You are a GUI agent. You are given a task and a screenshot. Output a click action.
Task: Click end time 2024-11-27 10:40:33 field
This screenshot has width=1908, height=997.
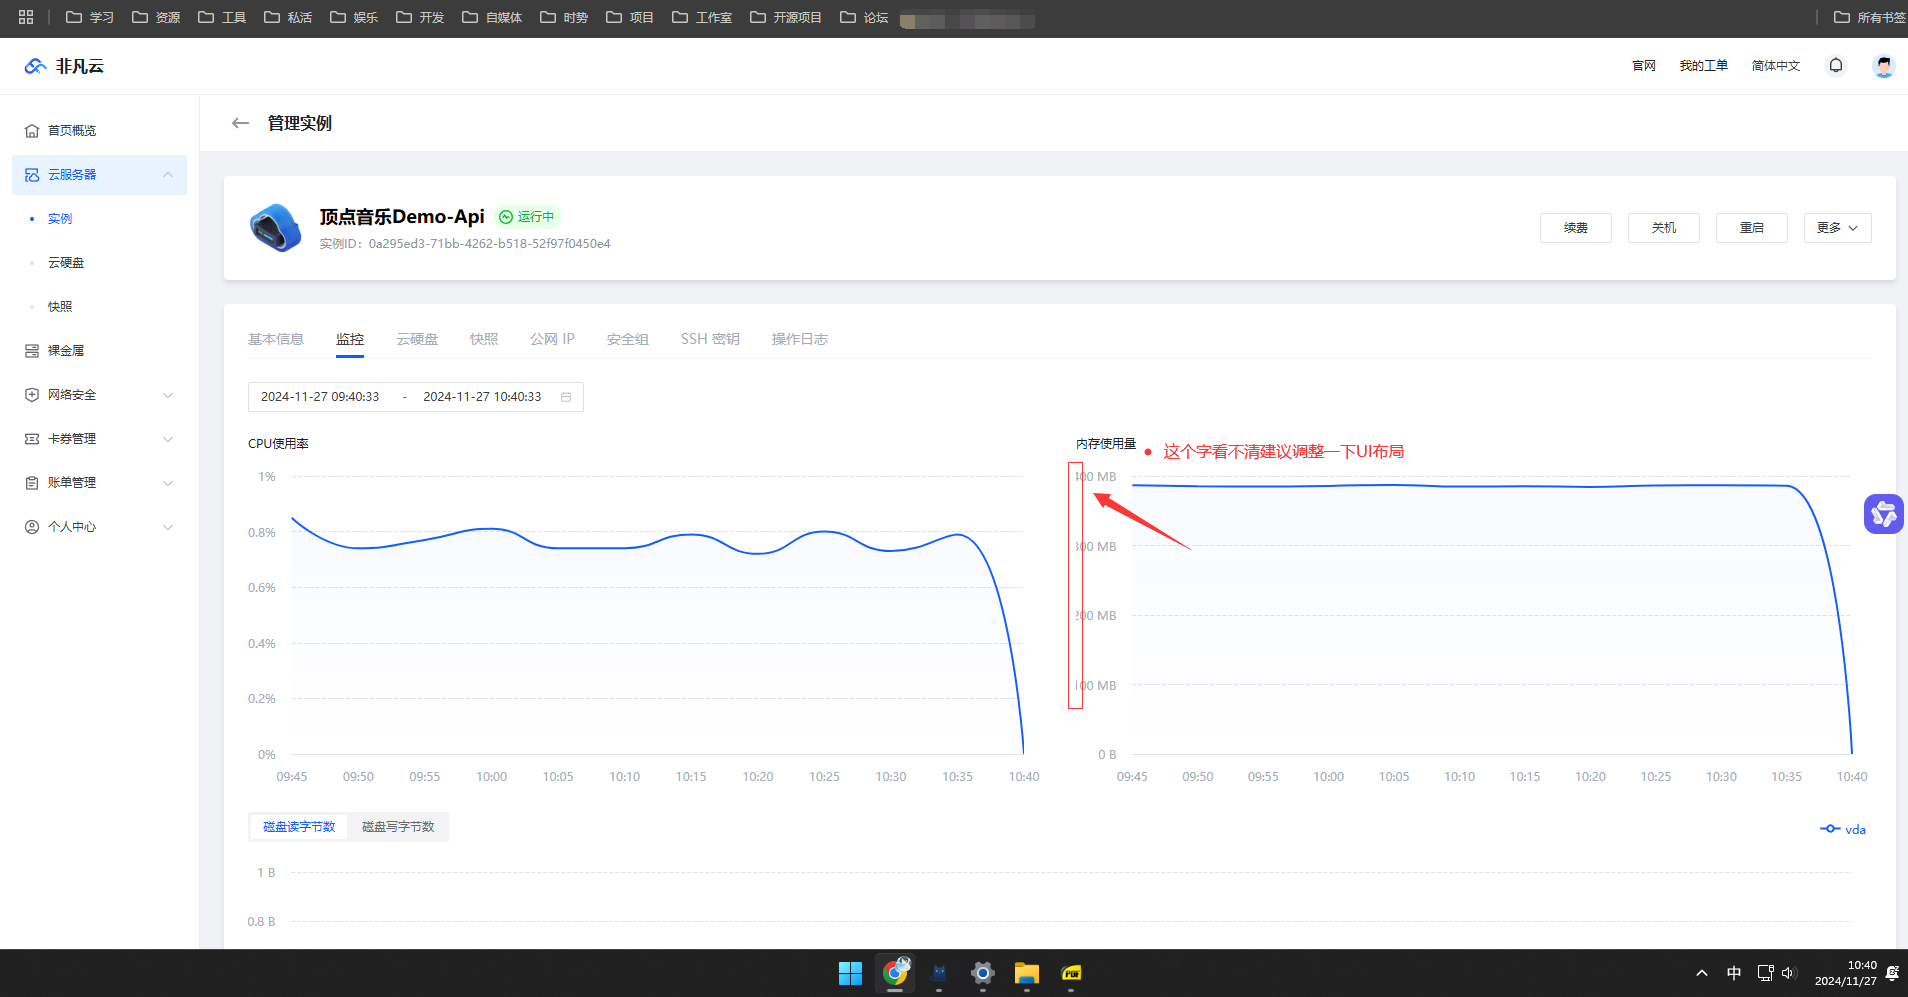(482, 397)
